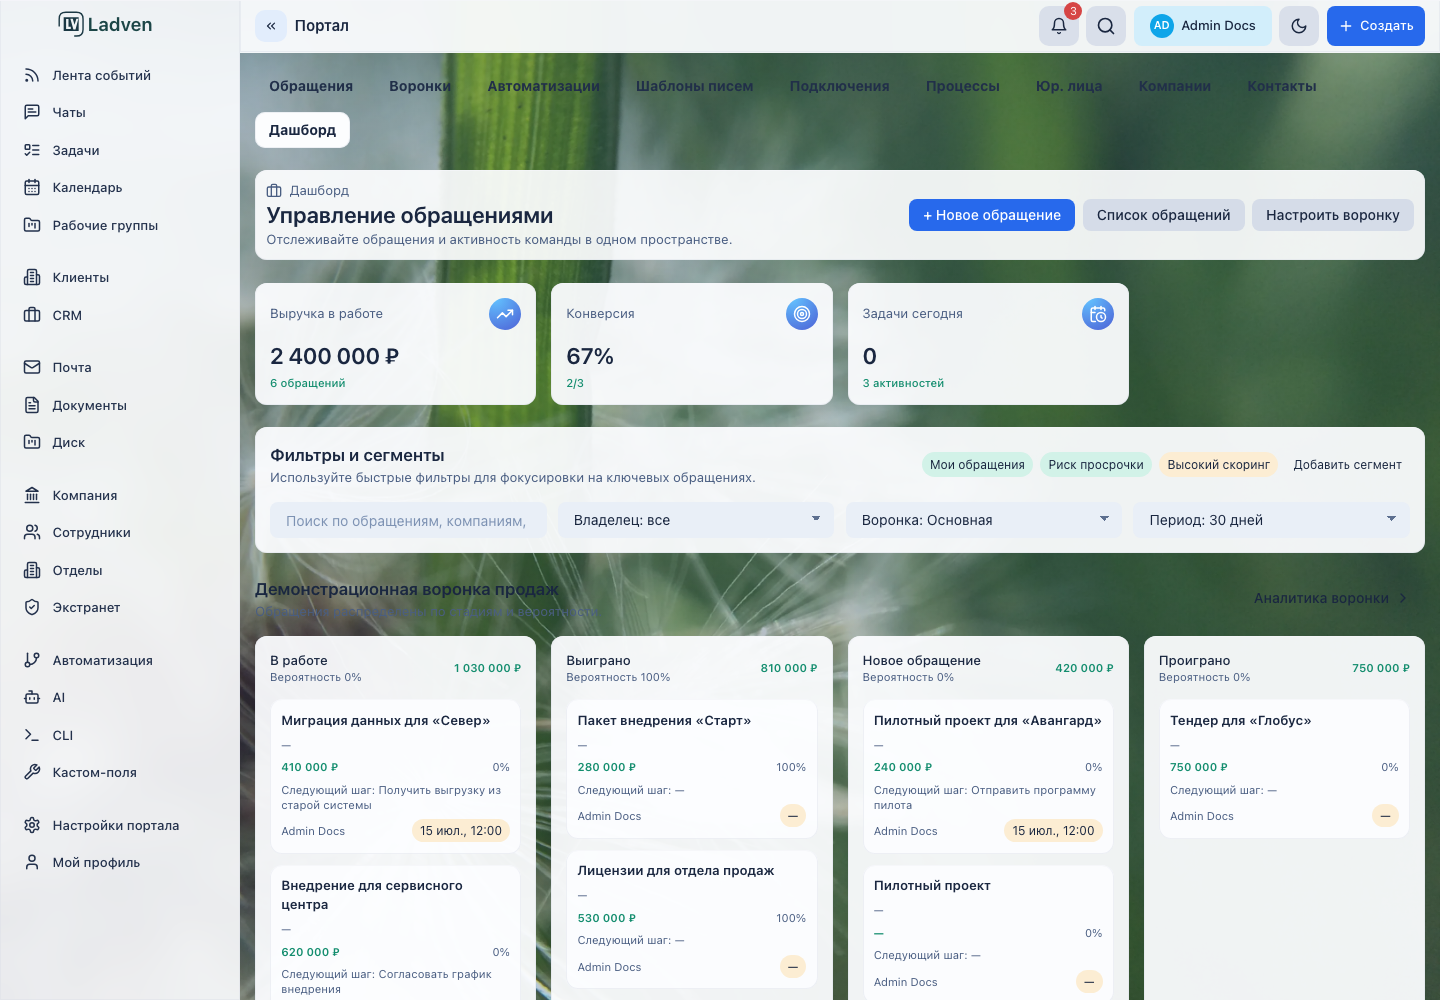Image resolution: width=1440 pixels, height=1000 pixels.
Task: Switch to the Шаблоны писем tab
Action: click(695, 86)
